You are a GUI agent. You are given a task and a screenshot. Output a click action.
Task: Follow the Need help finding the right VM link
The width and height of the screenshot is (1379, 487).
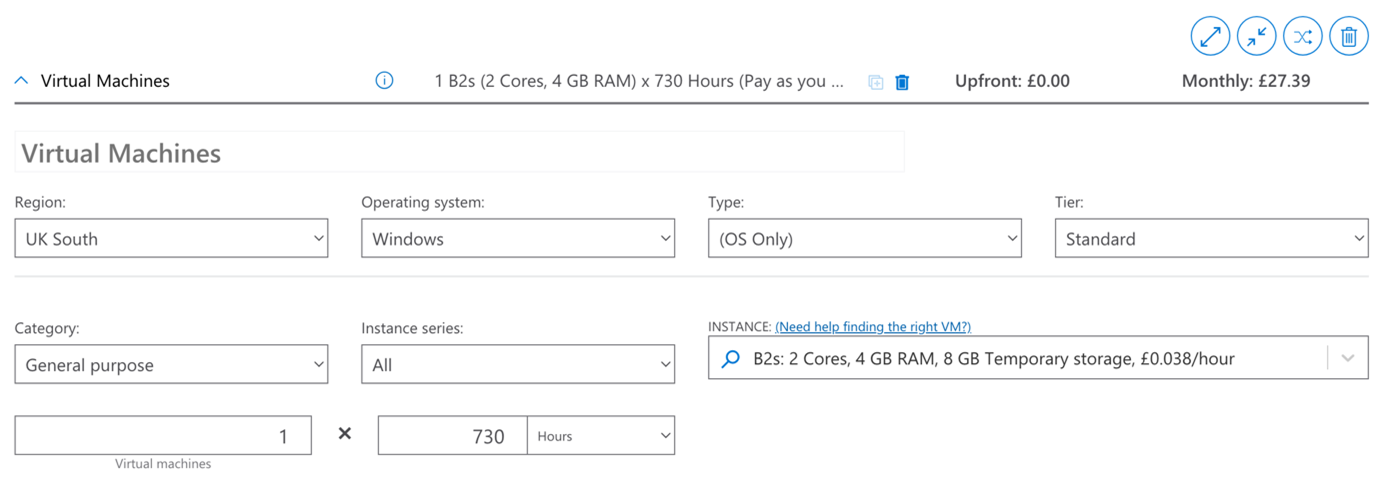[x=873, y=327]
